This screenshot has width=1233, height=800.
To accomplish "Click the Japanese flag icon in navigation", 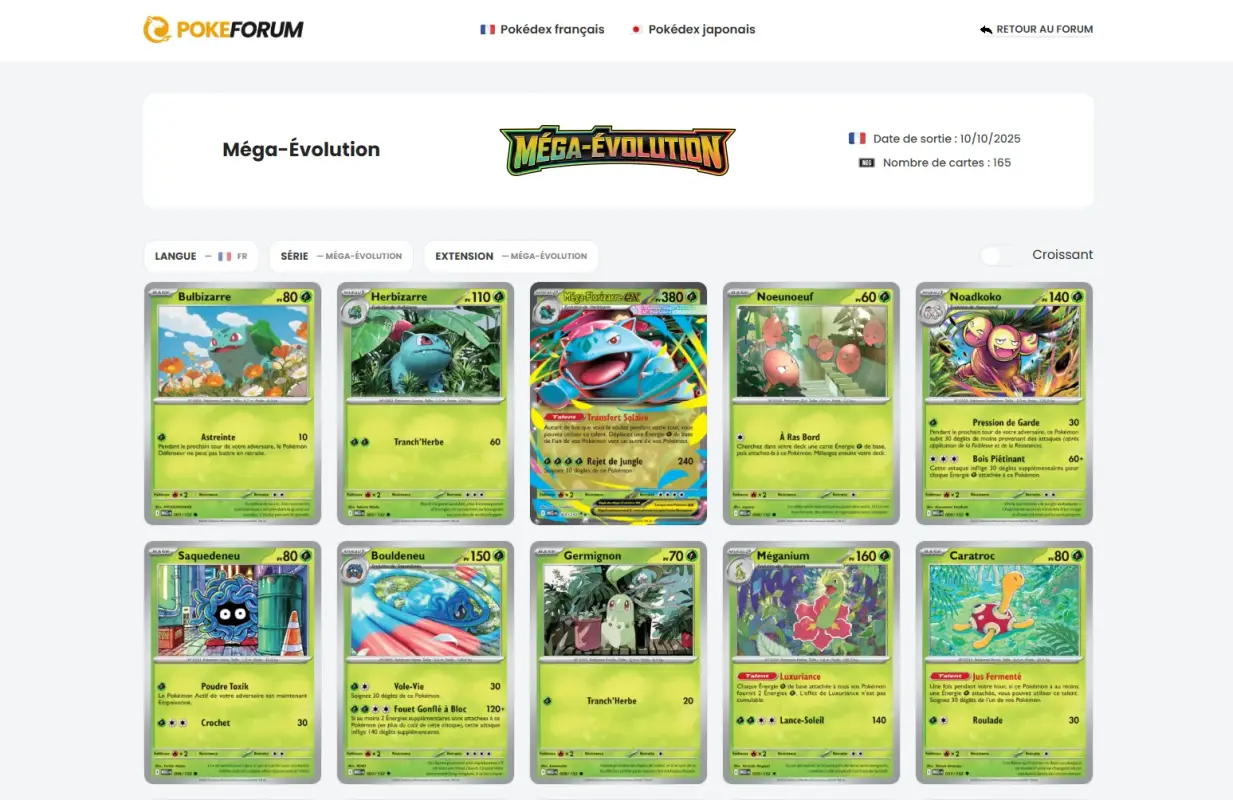I will (x=636, y=29).
